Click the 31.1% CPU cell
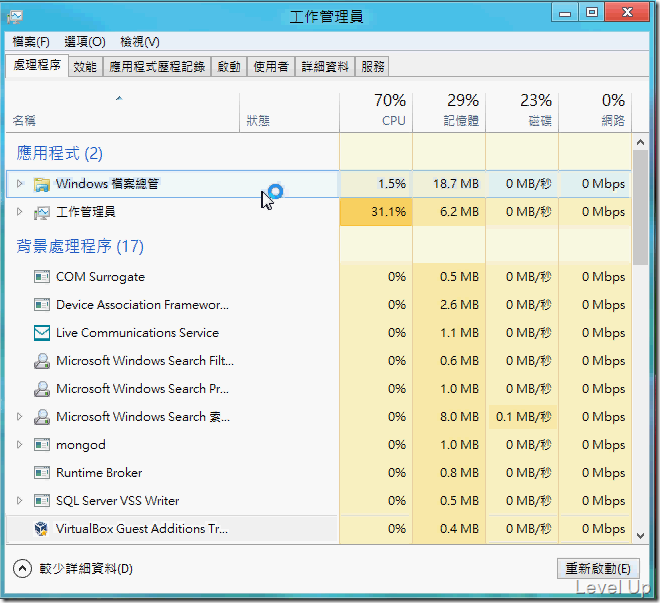Viewport: 660px width, 603px height. point(375,212)
